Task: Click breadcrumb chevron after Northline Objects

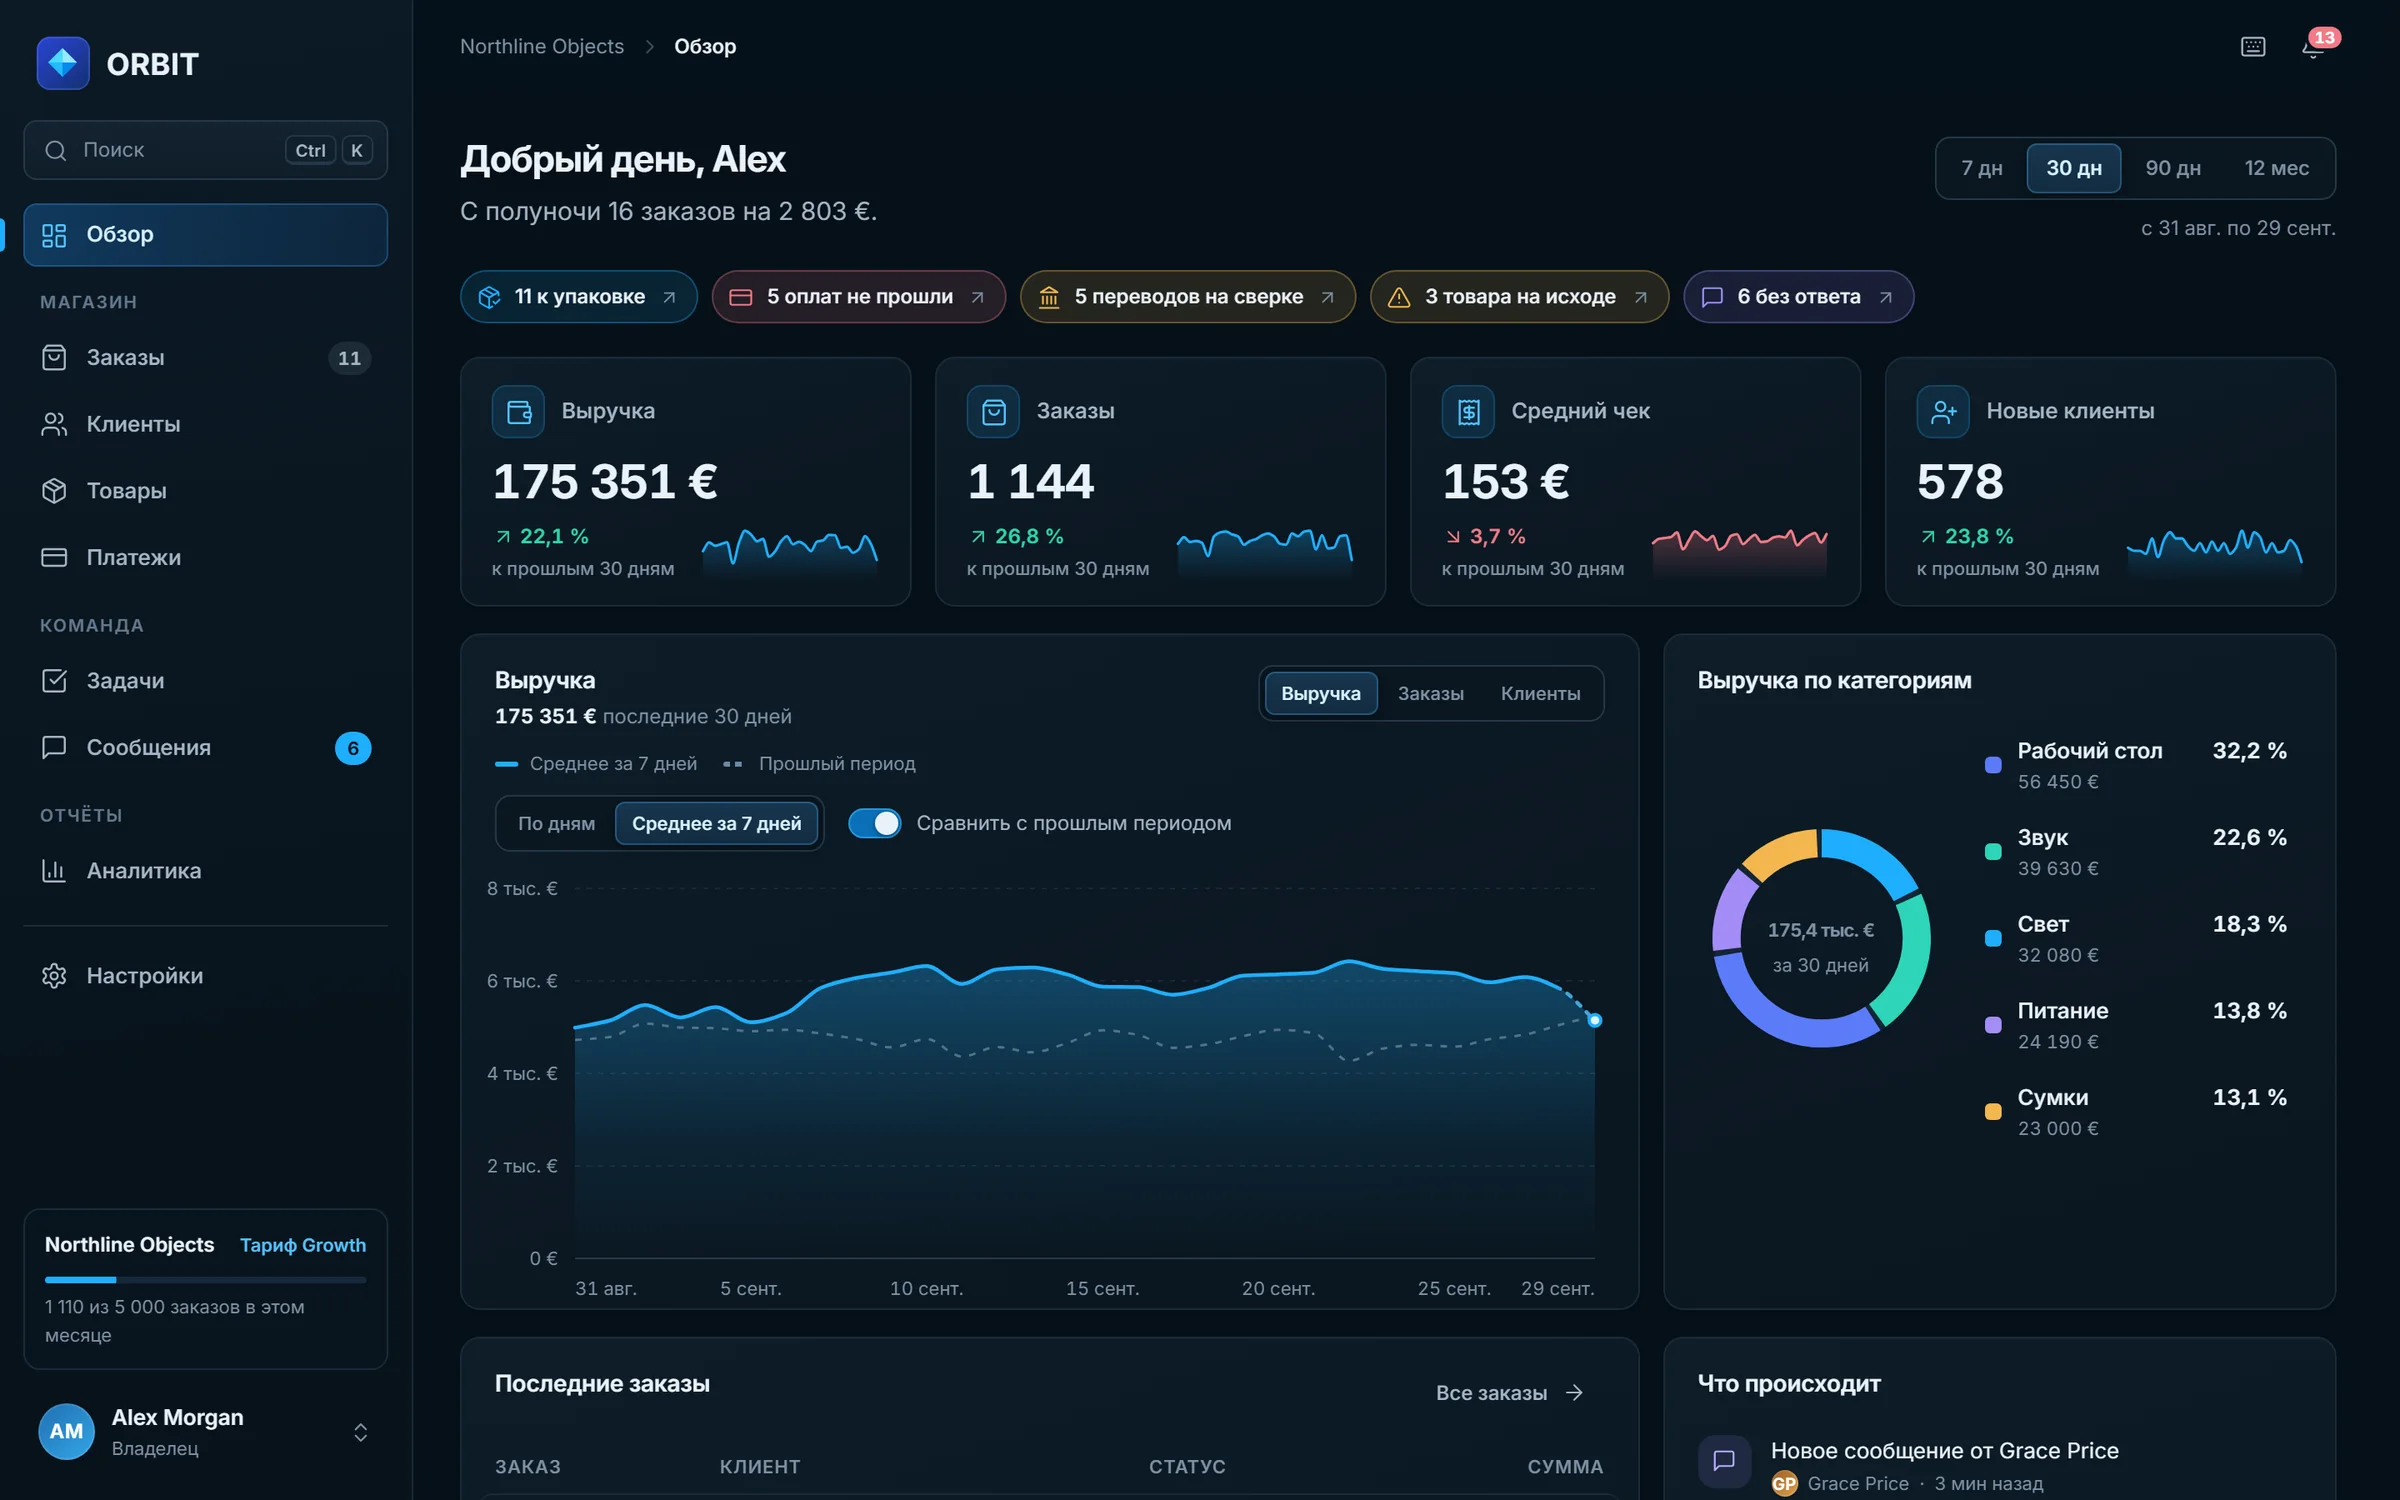Action: 649,47
